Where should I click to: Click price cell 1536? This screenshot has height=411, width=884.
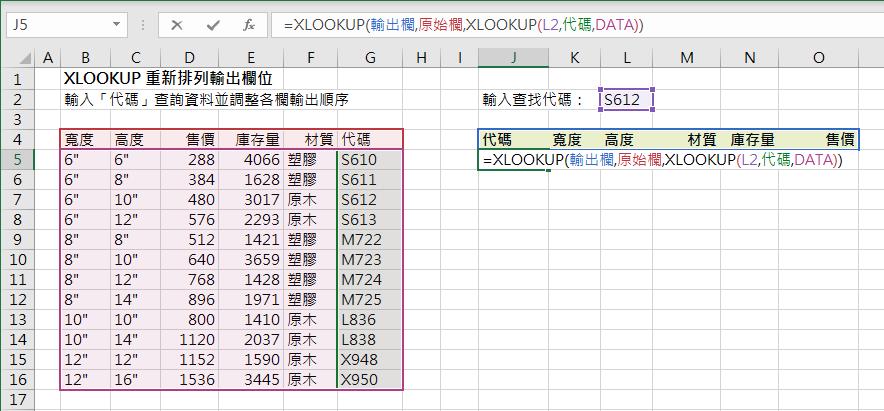coord(189,379)
